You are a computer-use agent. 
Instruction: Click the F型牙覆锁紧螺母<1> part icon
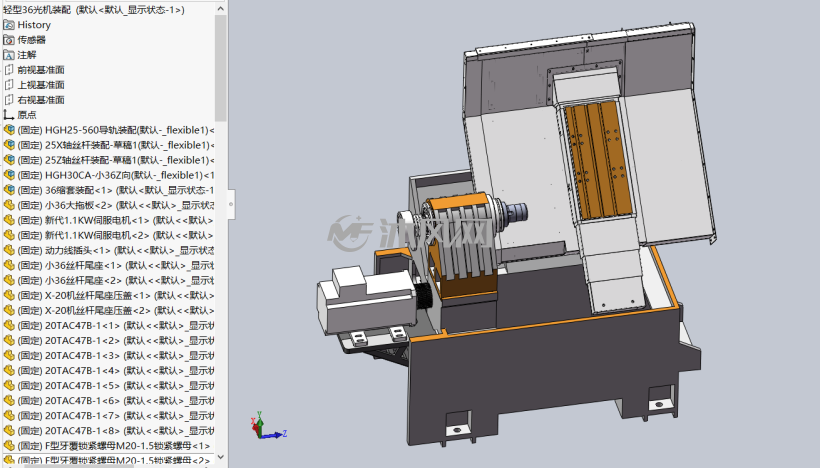[8, 446]
